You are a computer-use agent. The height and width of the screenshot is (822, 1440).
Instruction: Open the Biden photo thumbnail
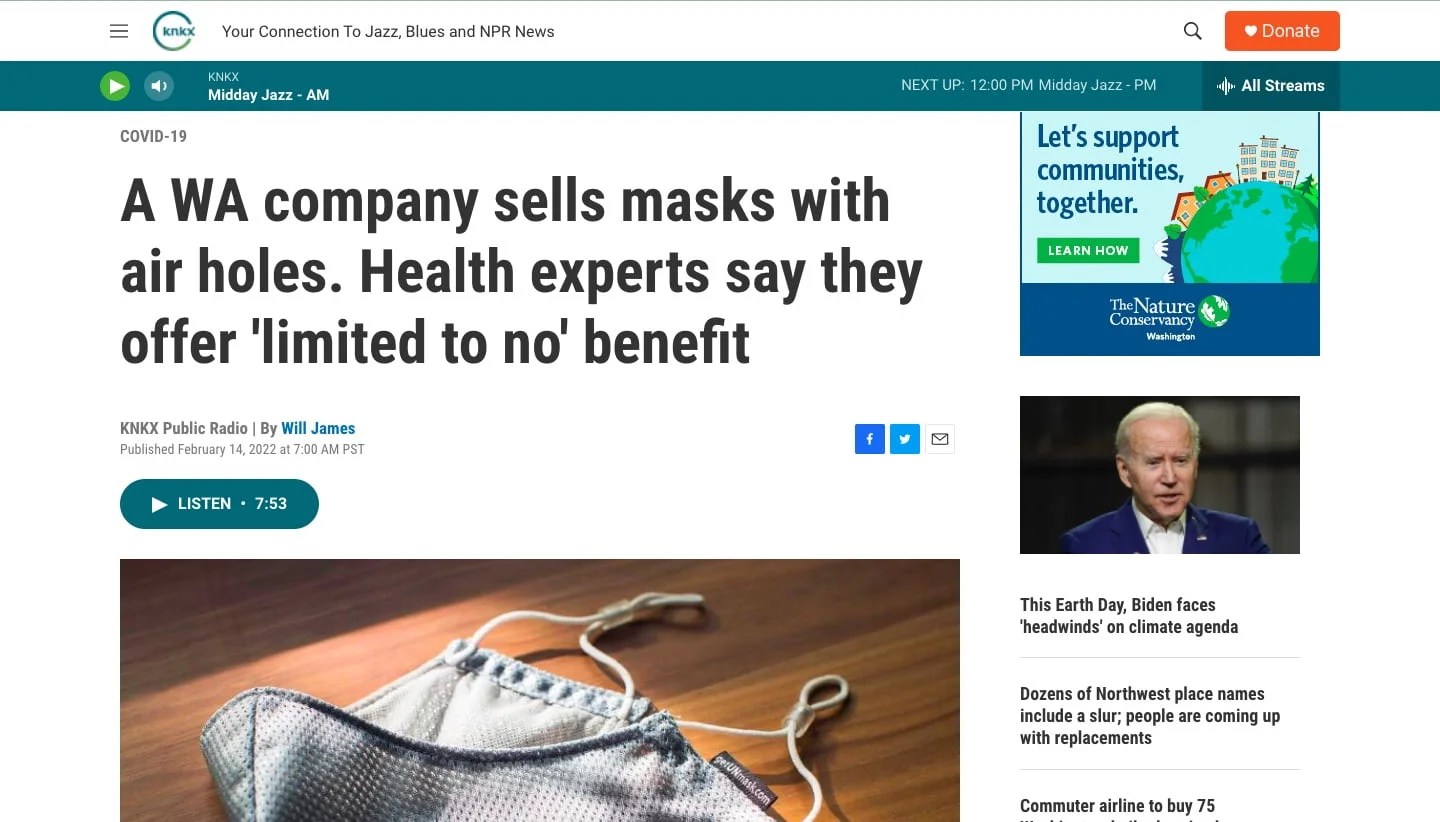coord(1160,475)
